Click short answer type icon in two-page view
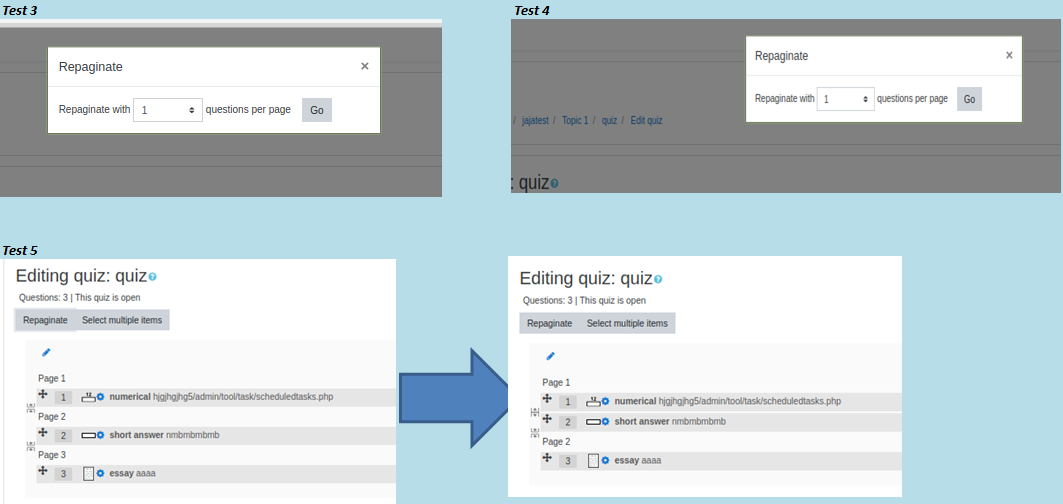The width and height of the screenshot is (1063, 504). tap(593, 422)
